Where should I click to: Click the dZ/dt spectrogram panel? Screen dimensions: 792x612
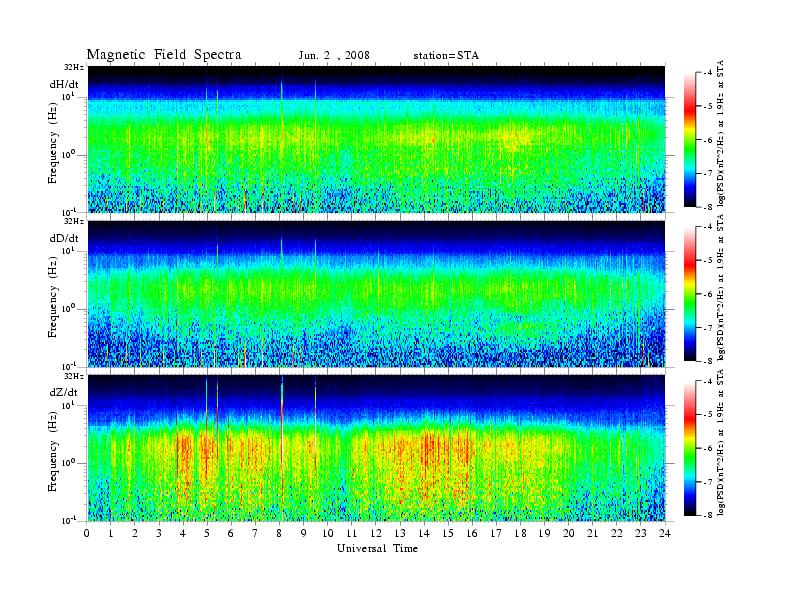pyautogui.click(x=376, y=448)
